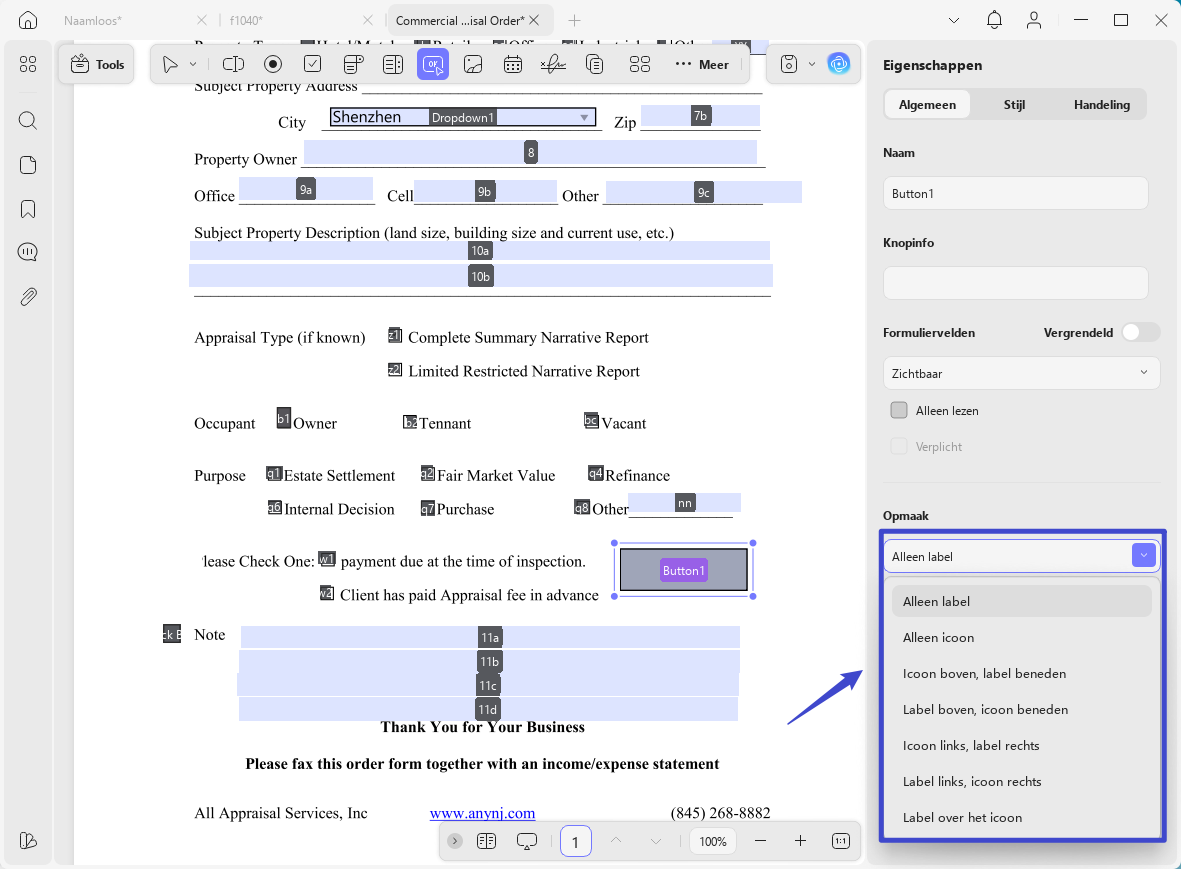
Task: Select the image field tool
Action: click(473, 65)
